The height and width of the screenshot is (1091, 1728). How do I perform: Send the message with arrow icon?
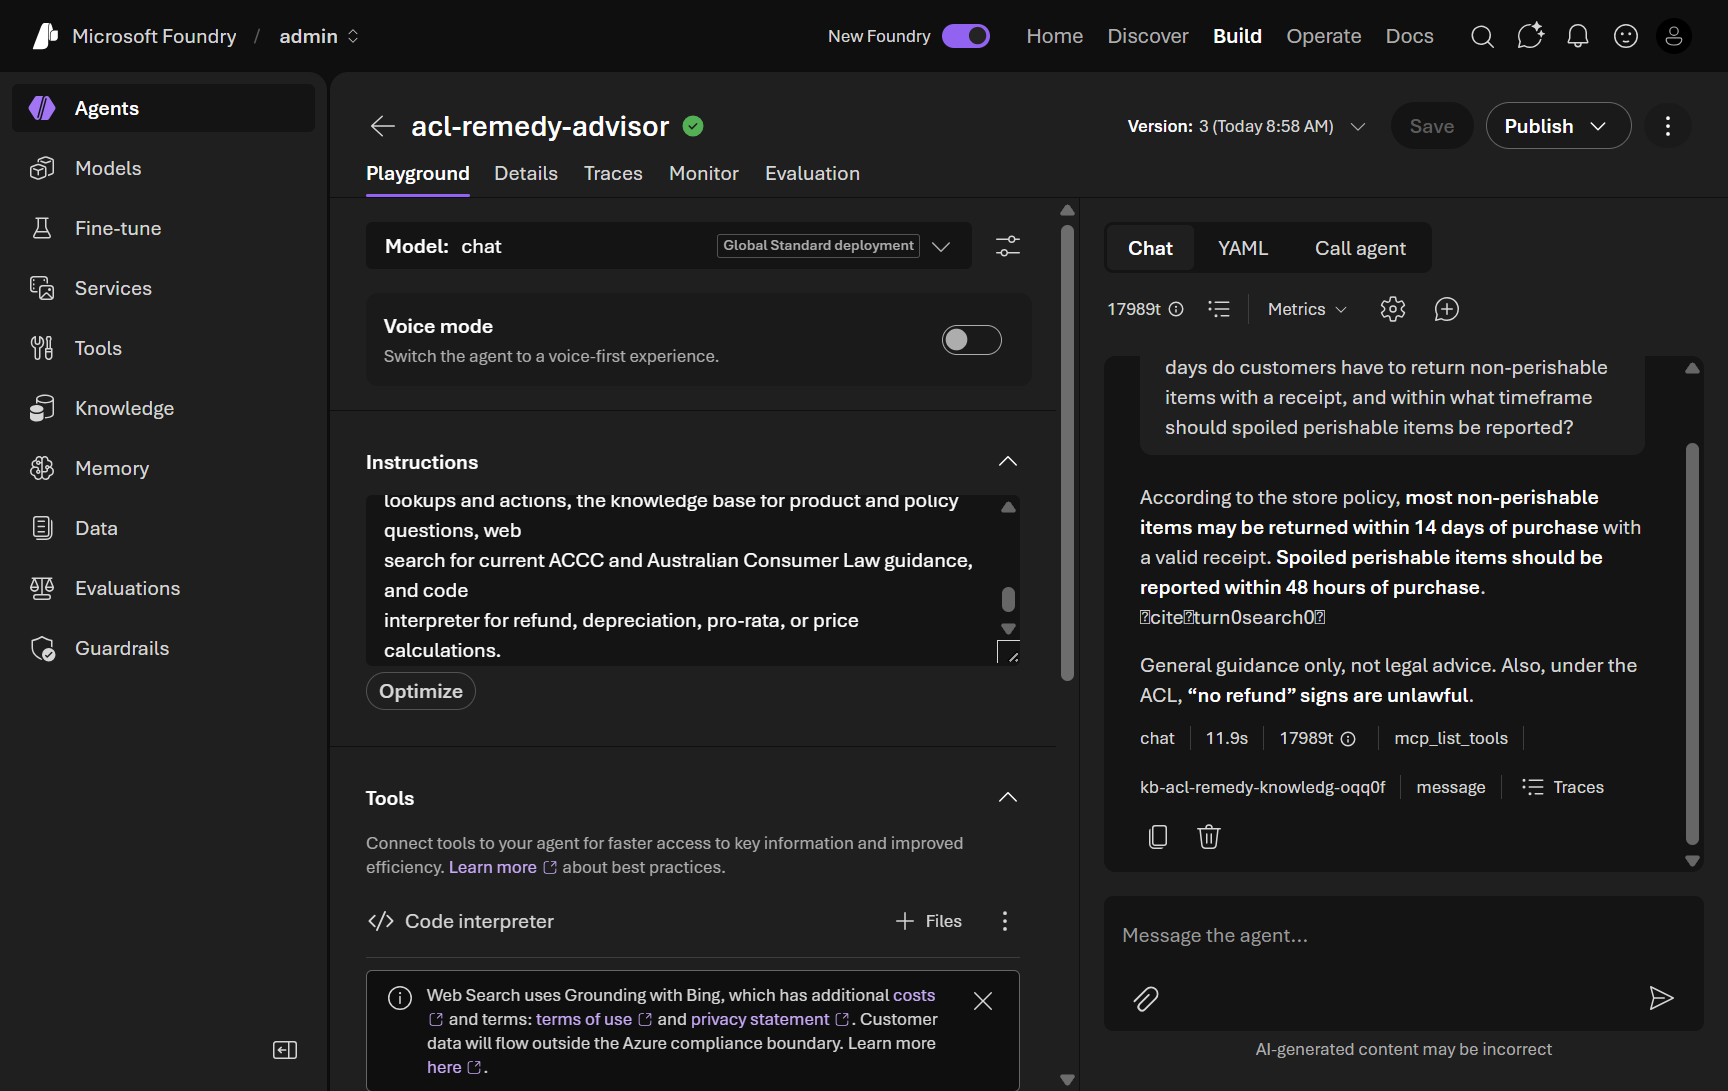1661,998
